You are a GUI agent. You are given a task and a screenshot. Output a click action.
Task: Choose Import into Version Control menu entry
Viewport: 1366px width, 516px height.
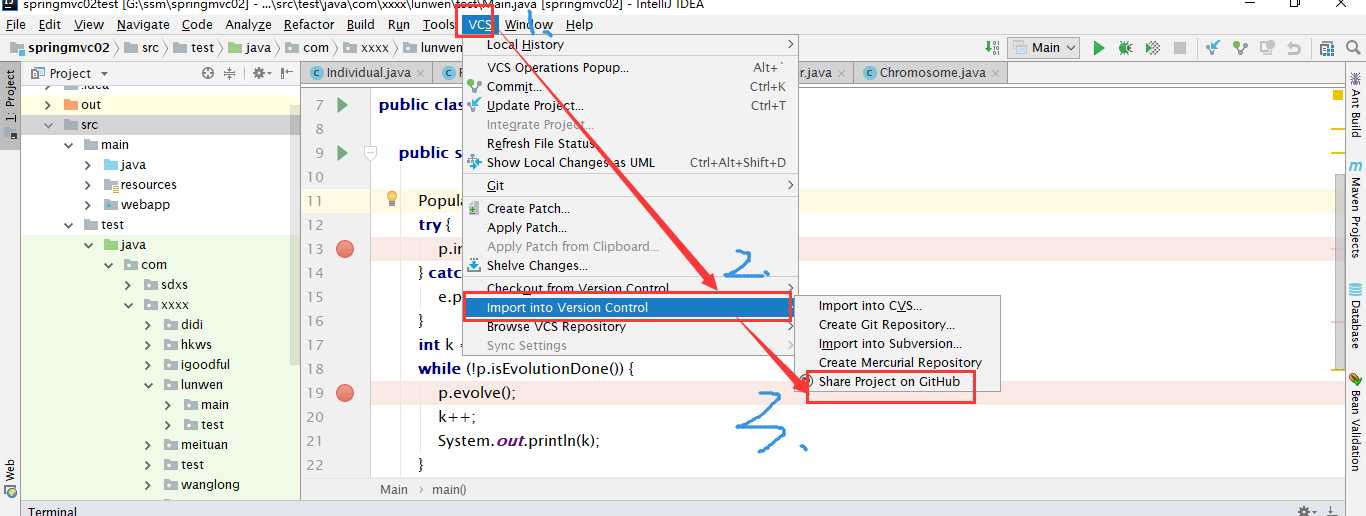pyautogui.click(x=630, y=307)
